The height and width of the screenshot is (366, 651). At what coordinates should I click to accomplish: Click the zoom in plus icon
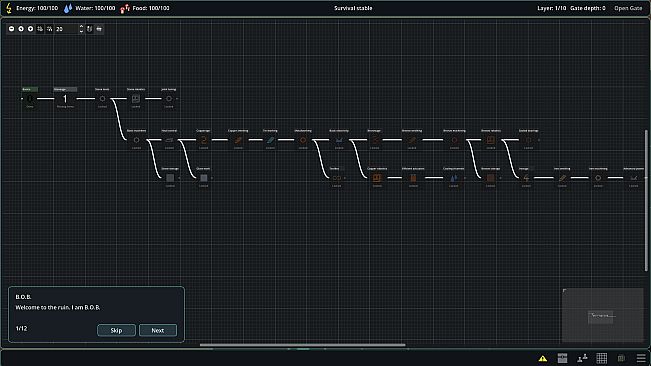[30, 29]
